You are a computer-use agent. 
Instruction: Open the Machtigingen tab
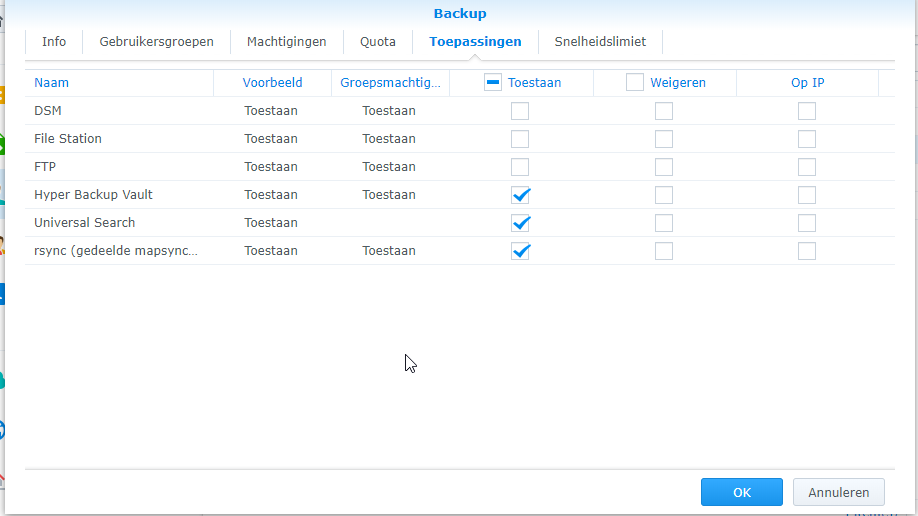[x=286, y=42]
